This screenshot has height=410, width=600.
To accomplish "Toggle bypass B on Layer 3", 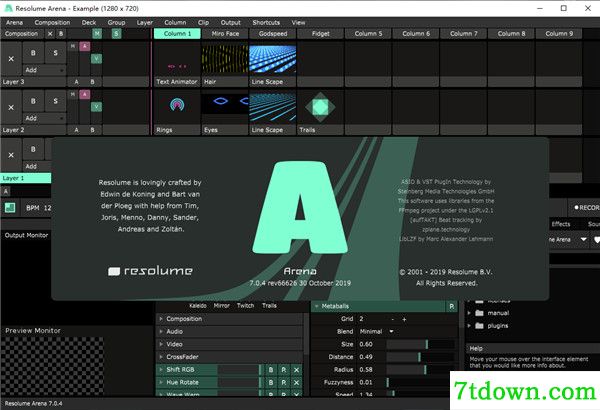I will pos(33,53).
